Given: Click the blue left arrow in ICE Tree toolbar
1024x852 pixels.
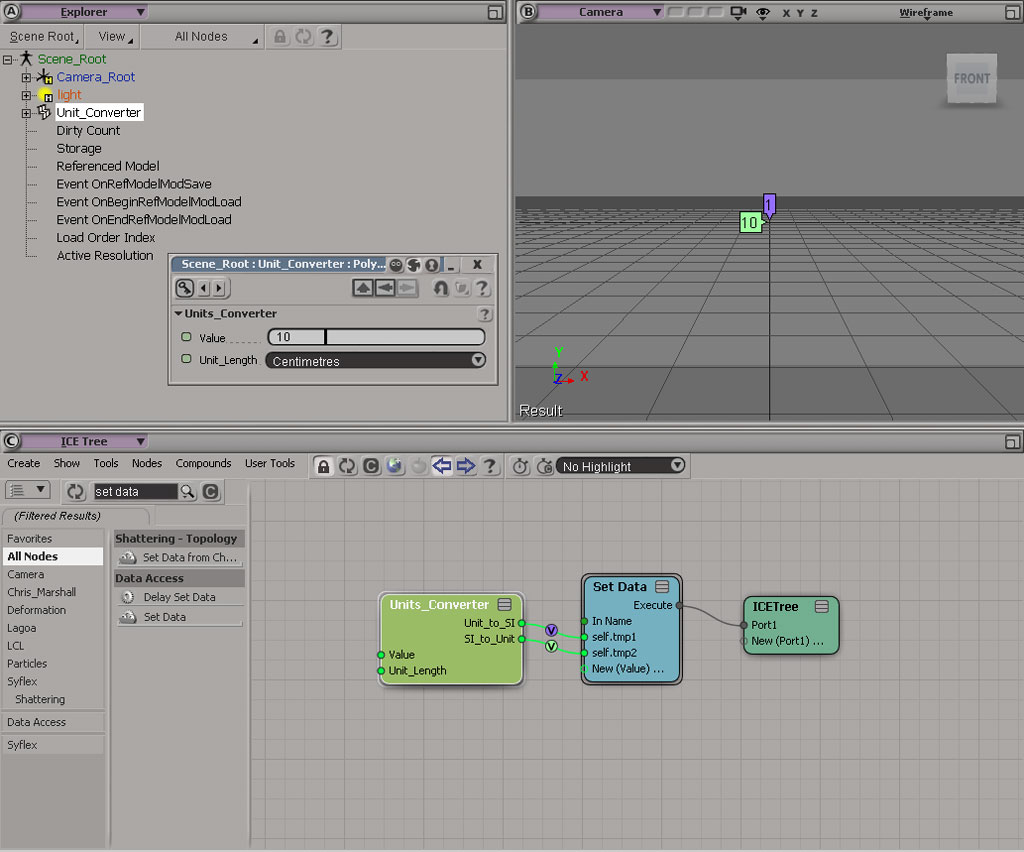Looking at the screenshot, I should [x=442, y=466].
